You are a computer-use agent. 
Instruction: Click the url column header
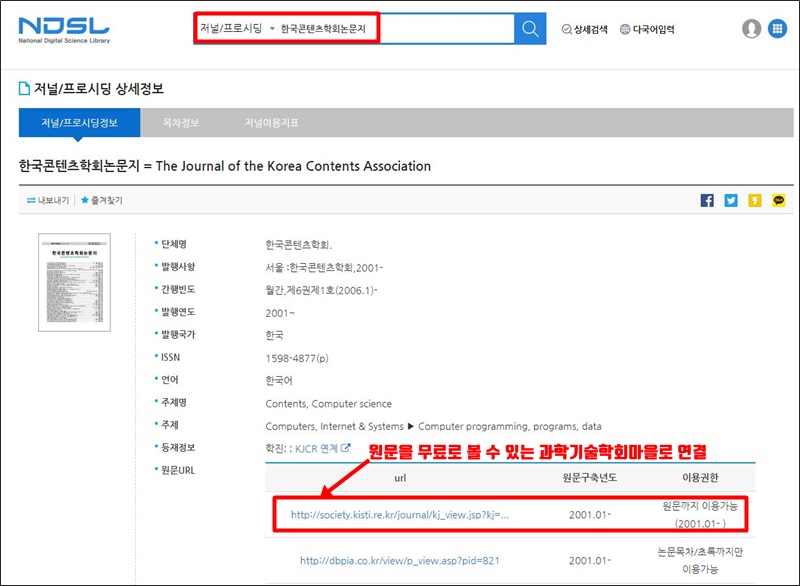click(400, 478)
